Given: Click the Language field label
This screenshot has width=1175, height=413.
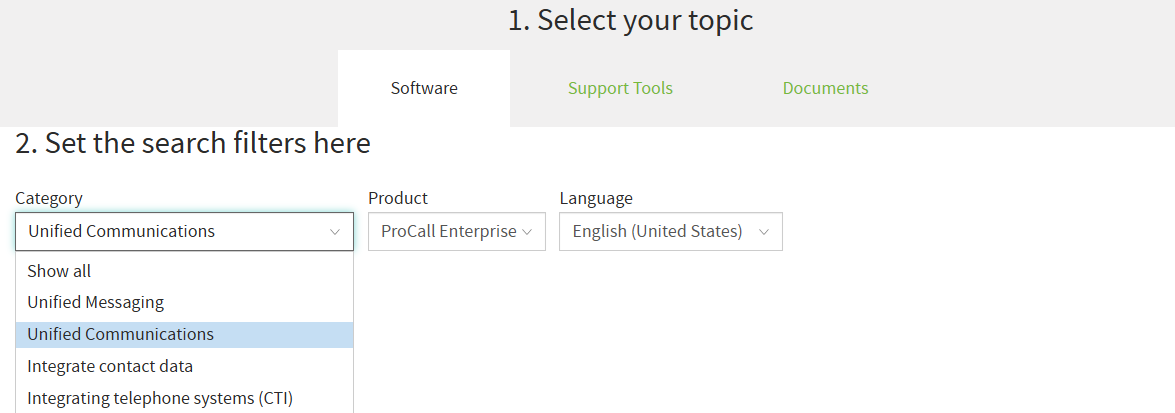Looking at the screenshot, I should 596,198.
